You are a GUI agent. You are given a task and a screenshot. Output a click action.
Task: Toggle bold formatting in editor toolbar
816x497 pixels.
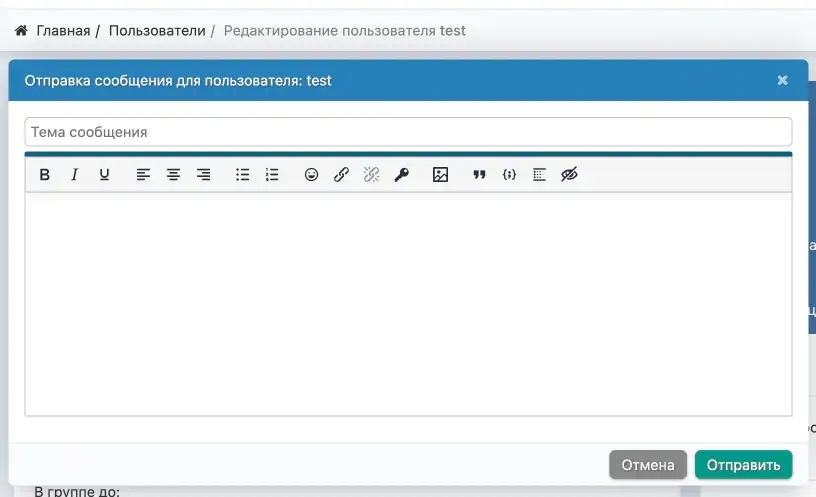pyautogui.click(x=45, y=174)
